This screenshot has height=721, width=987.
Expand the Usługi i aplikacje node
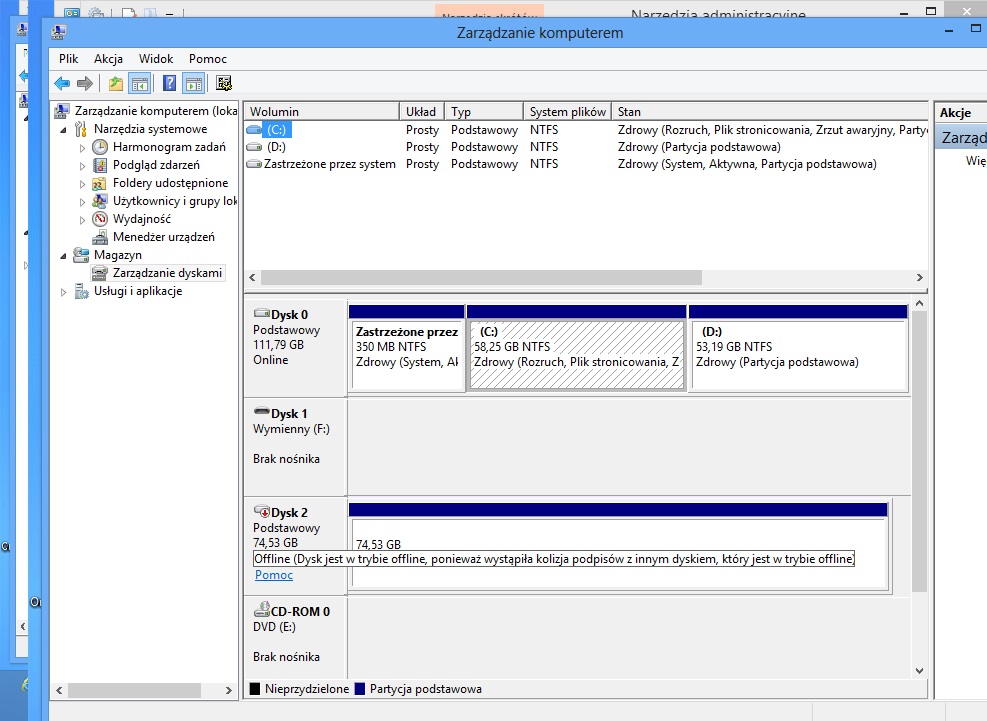tap(65, 292)
